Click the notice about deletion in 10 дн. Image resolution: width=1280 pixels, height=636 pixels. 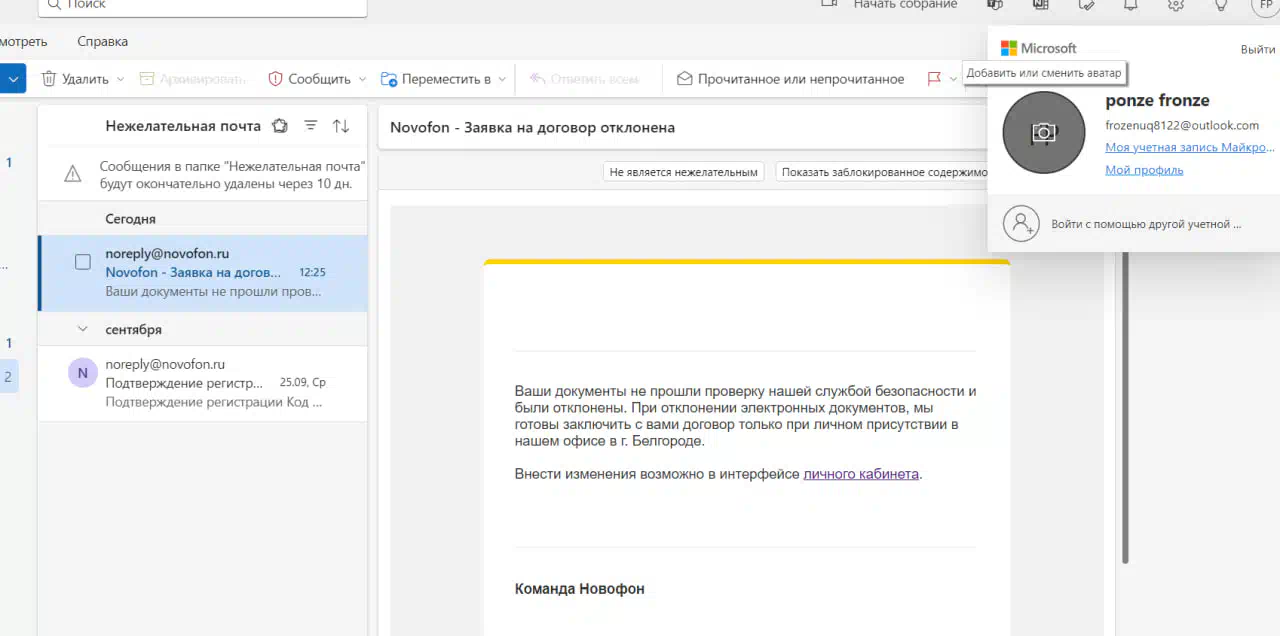(232, 175)
